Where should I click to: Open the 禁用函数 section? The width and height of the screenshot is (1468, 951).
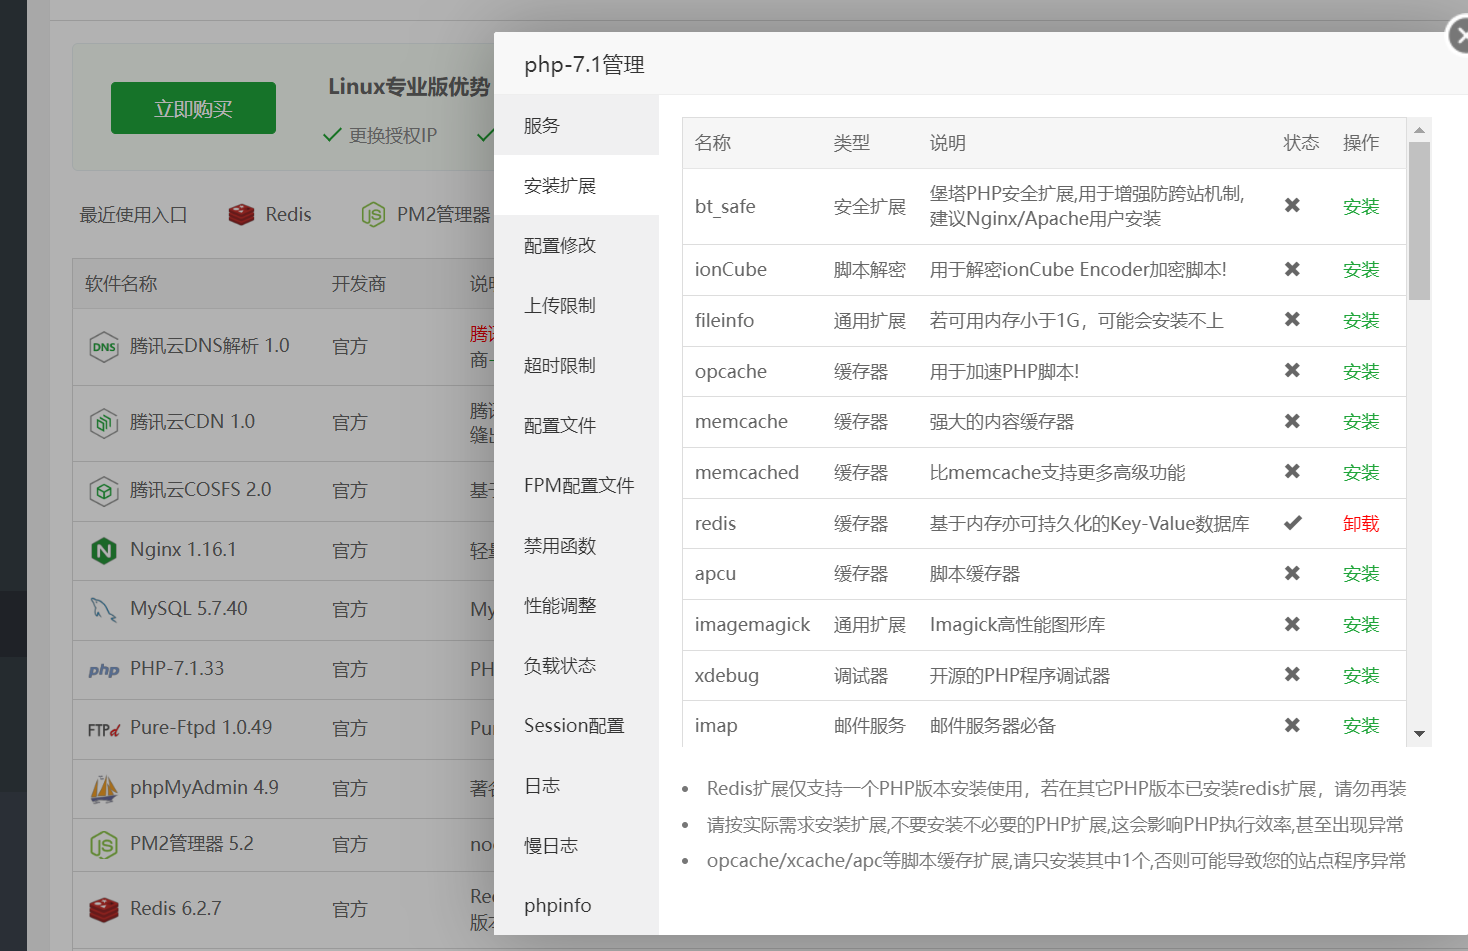(557, 545)
